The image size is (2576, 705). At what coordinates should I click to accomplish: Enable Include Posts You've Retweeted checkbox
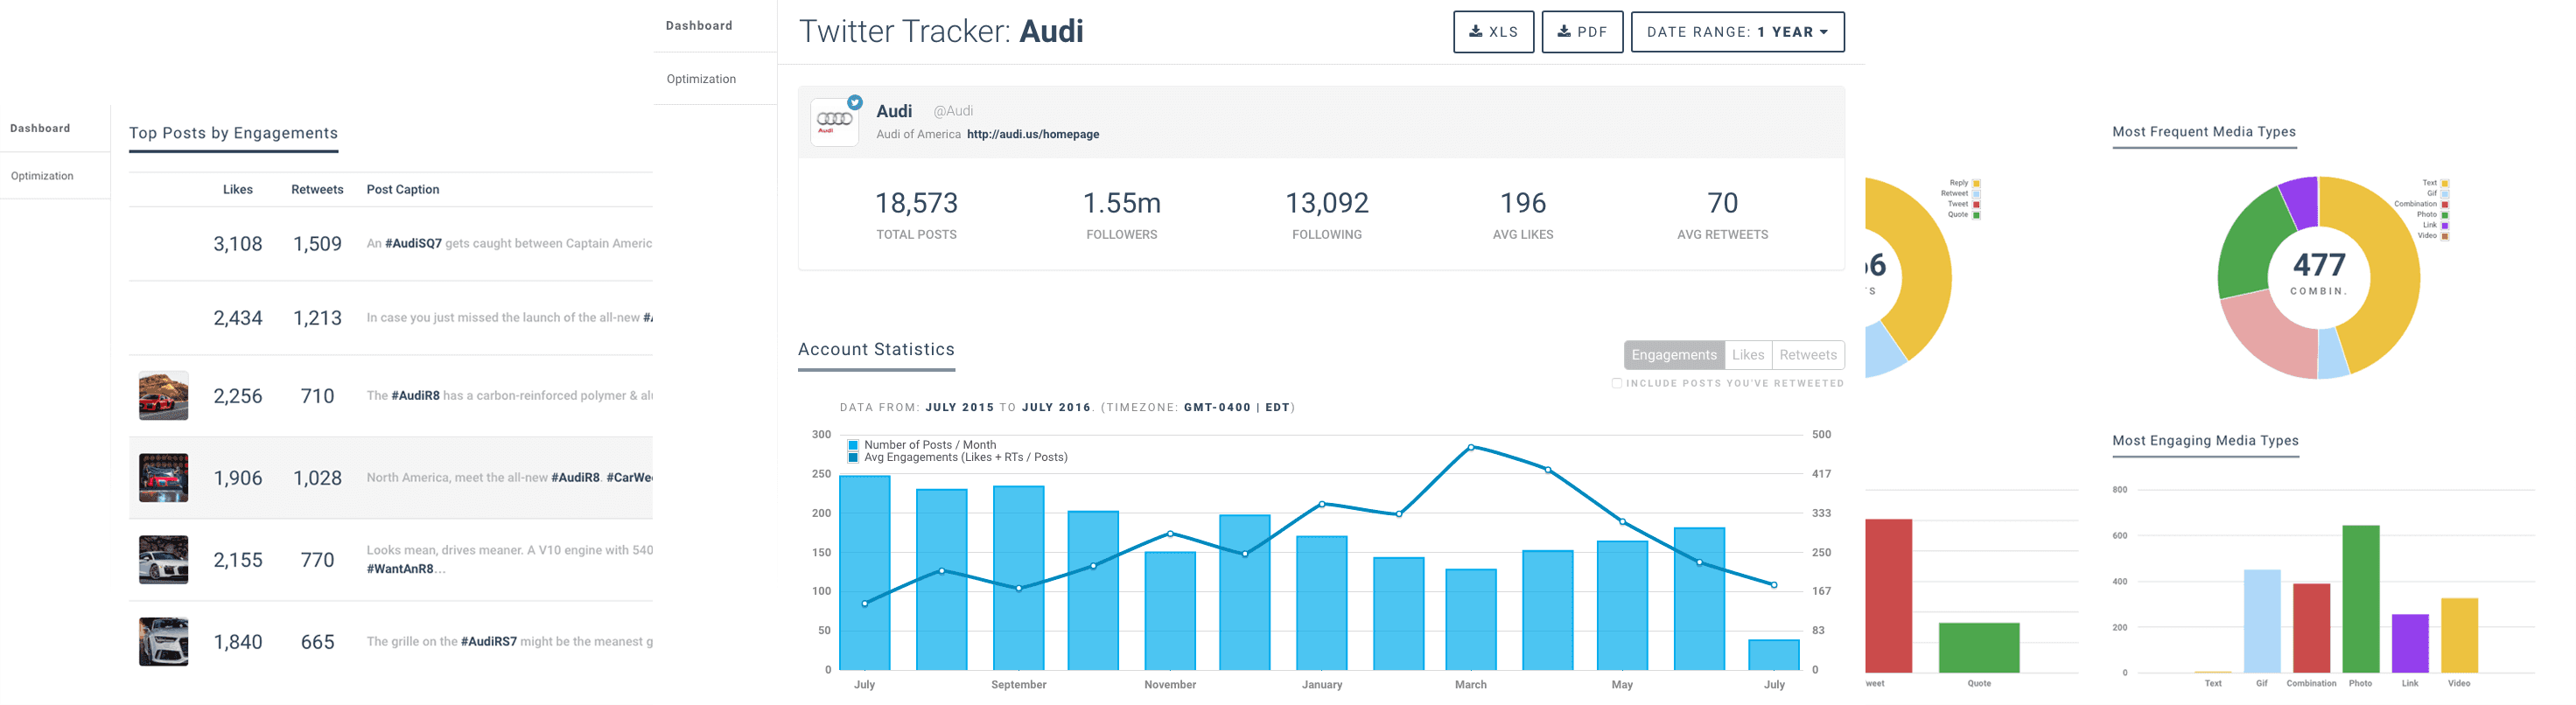pyautogui.click(x=1617, y=383)
